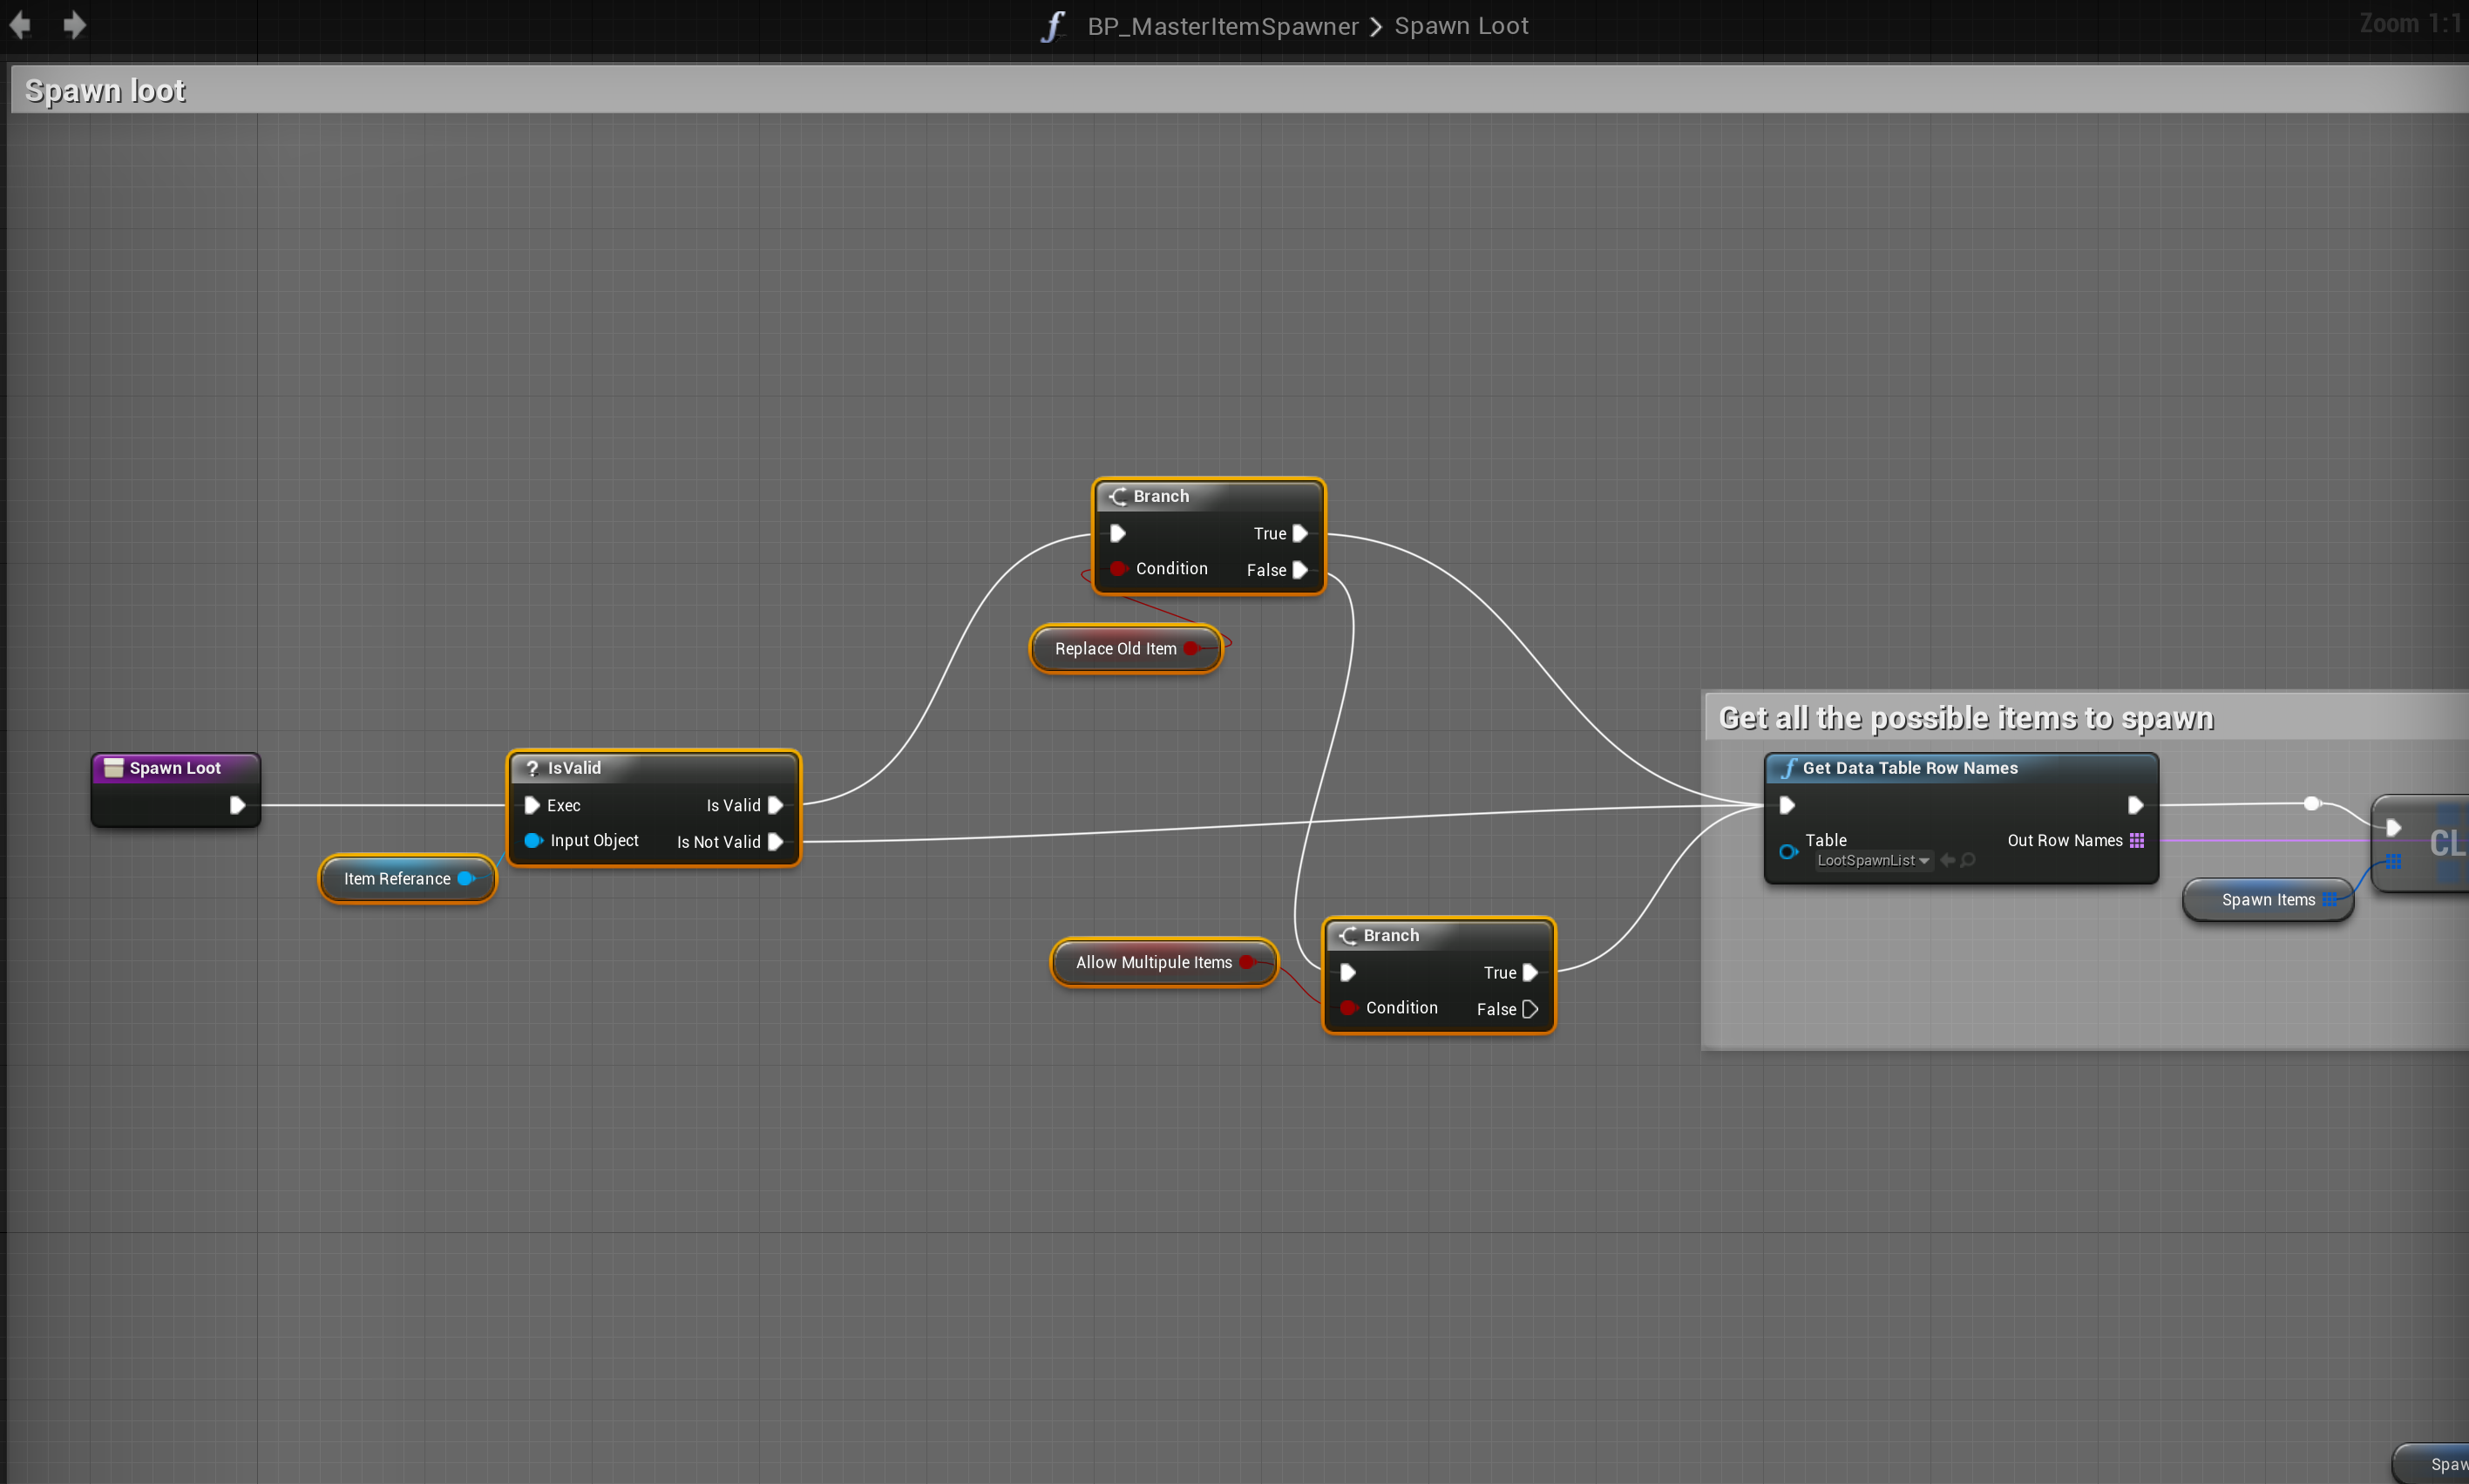Select the IsValid node title
The height and width of the screenshot is (1484, 2469).
(574, 768)
